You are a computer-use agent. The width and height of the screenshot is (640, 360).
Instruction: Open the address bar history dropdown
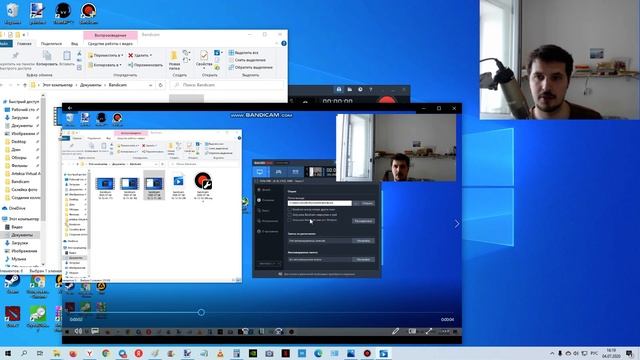151,85
